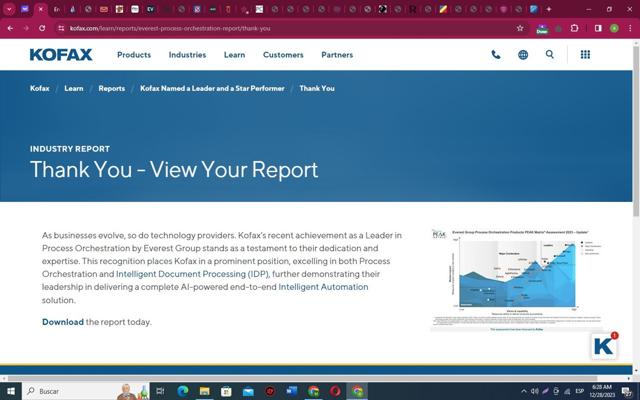Open the Industries menu
Viewport: 640px width, 400px height.
pyautogui.click(x=187, y=55)
